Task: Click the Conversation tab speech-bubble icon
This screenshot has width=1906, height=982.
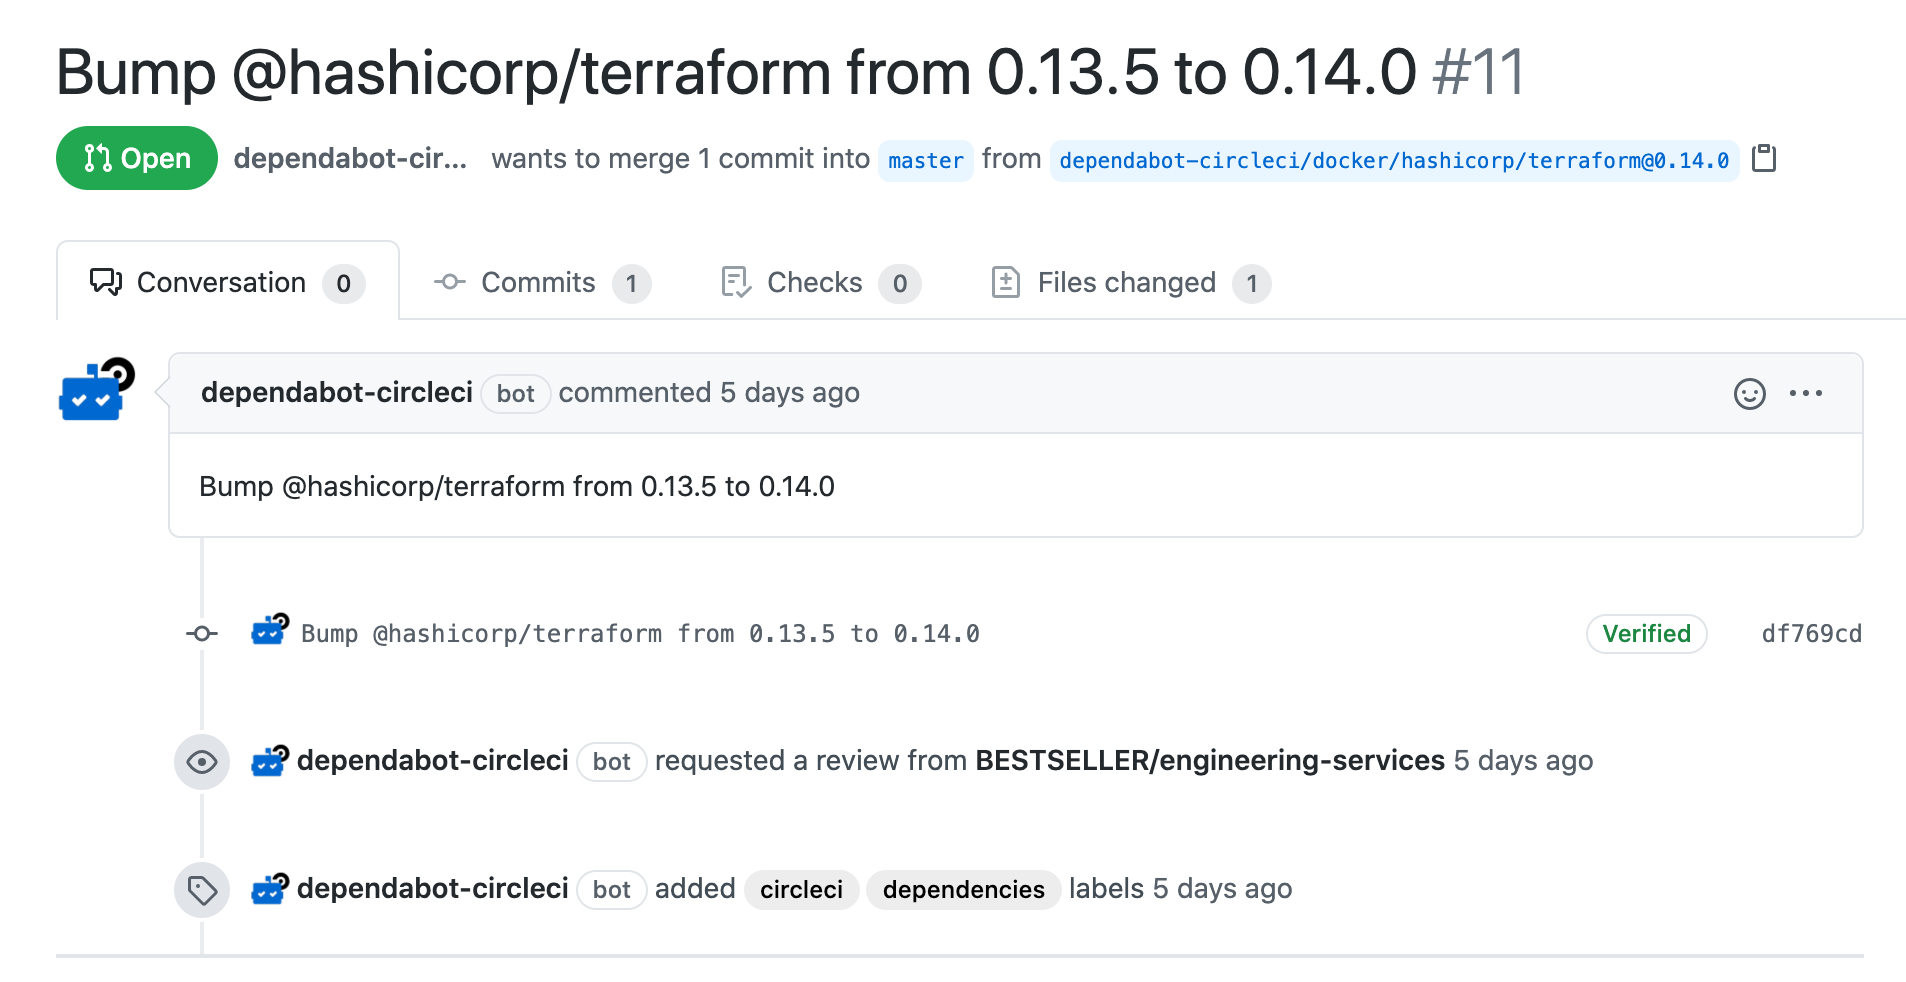Action: coord(106,281)
